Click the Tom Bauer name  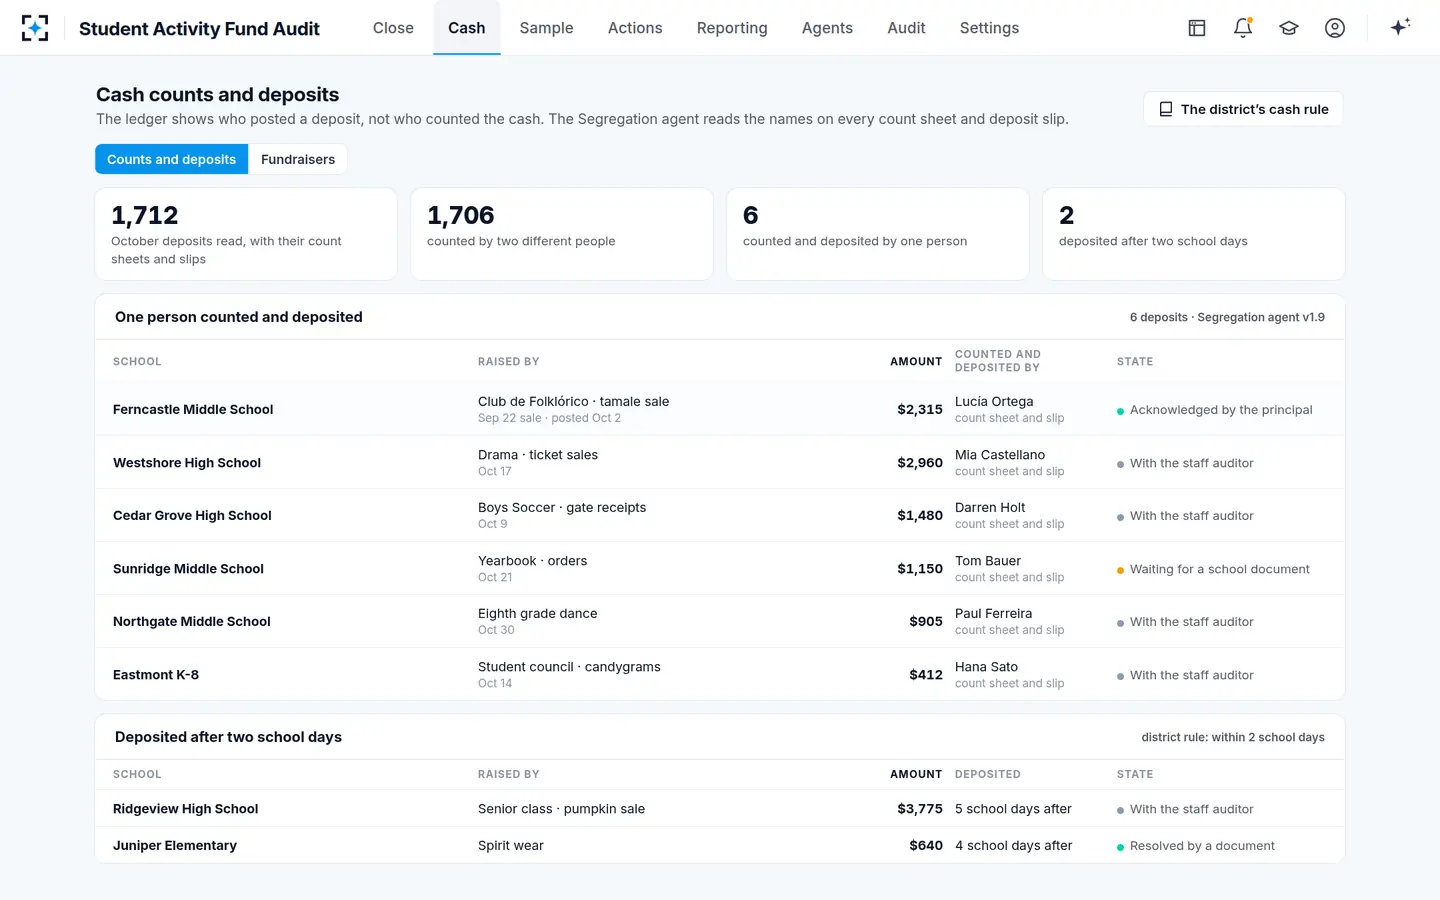pyautogui.click(x=988, y=560)
